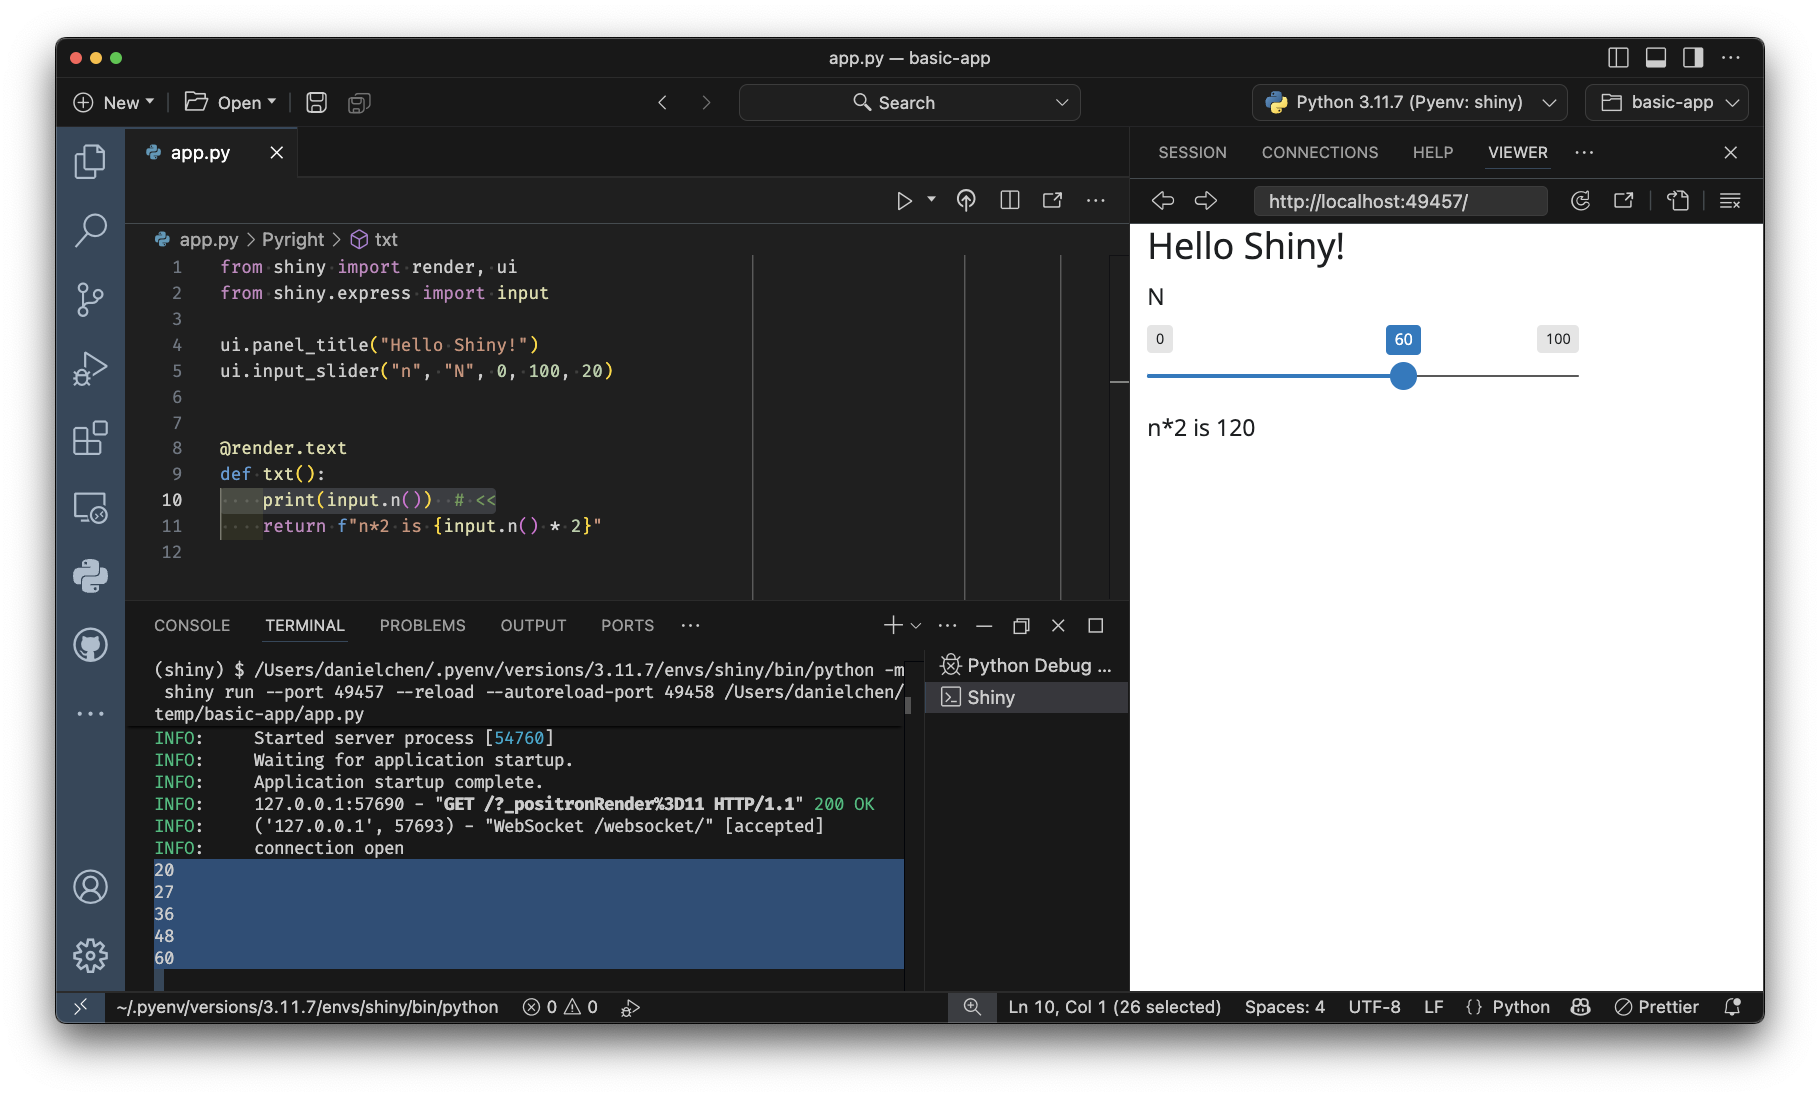Click Python language mode in status bar
The width and height of the screenshot is (1820, 1097).
(x=1520, y=1007)
